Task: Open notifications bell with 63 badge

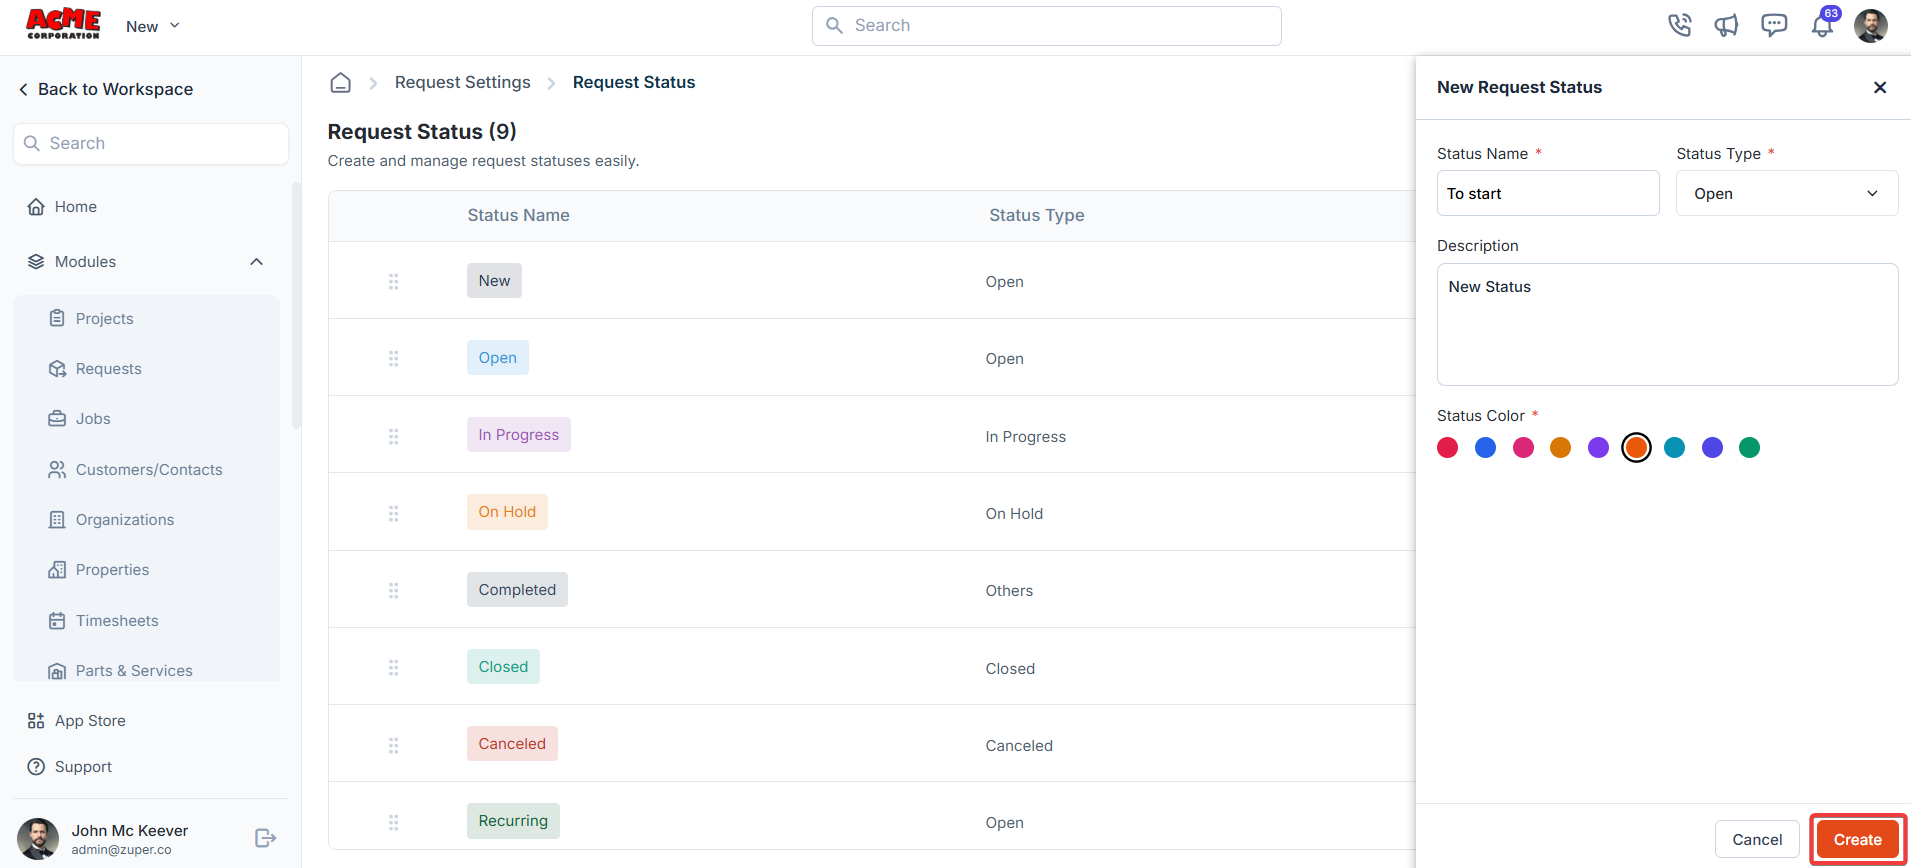Action: click(1823, 25)
